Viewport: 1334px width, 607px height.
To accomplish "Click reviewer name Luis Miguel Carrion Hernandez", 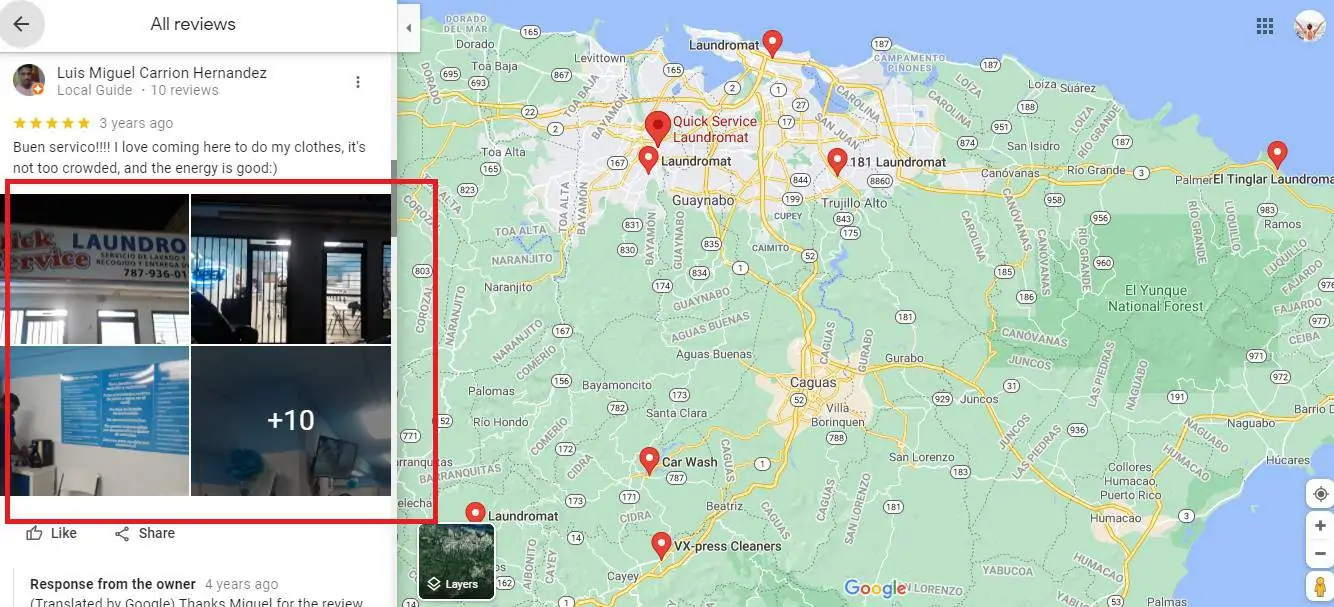I will tap(162, 73).
